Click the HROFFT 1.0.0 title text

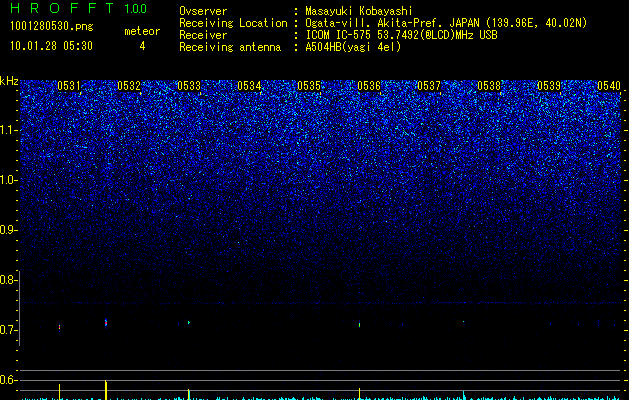tap(78, 8)
